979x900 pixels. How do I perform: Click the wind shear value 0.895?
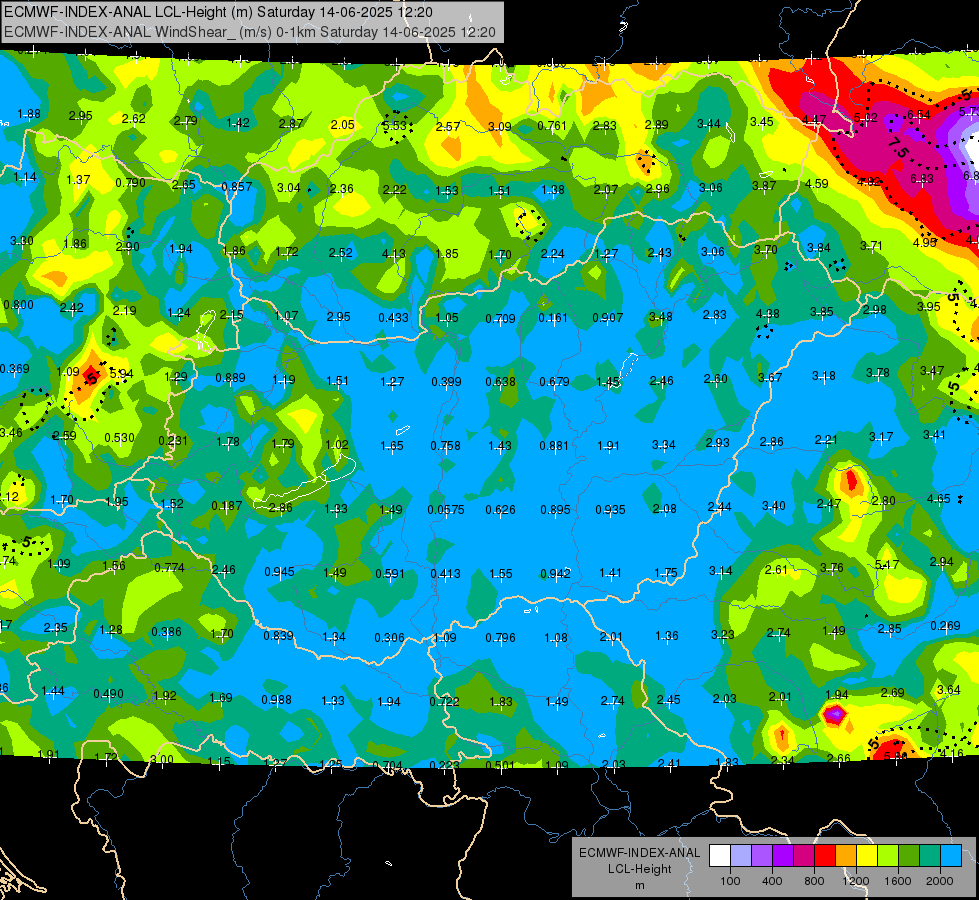tap(556, 510)
